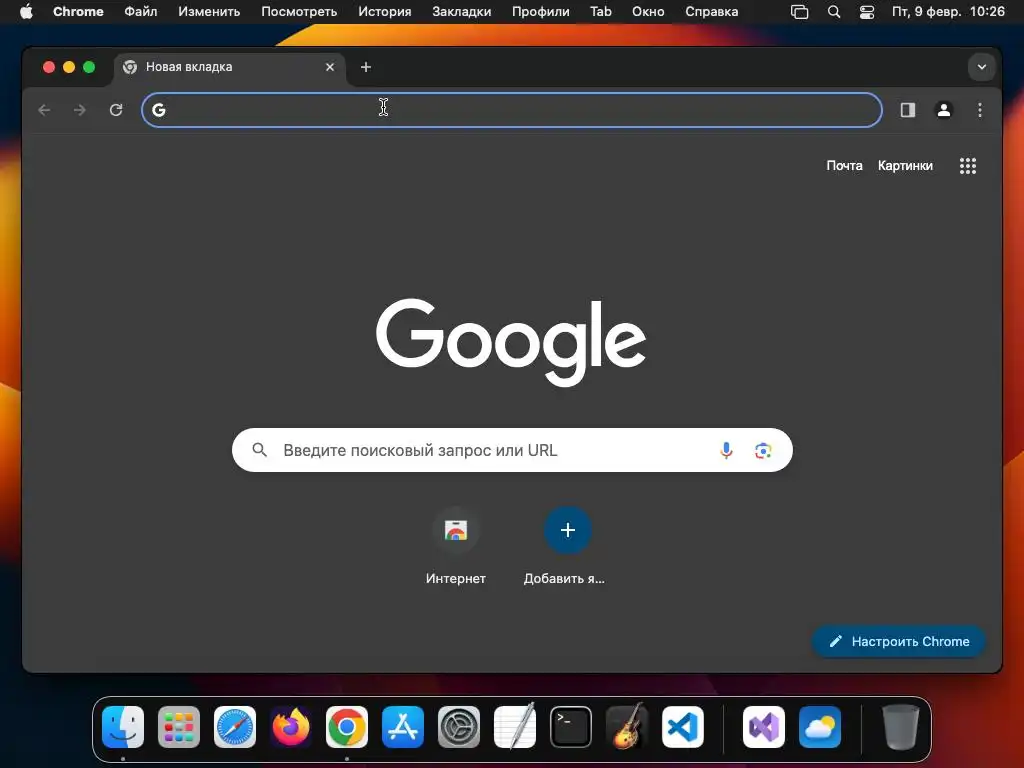This screenshot has height=768, width=1024.
Task: Click the Google logo
Action: tap(511, 342)
